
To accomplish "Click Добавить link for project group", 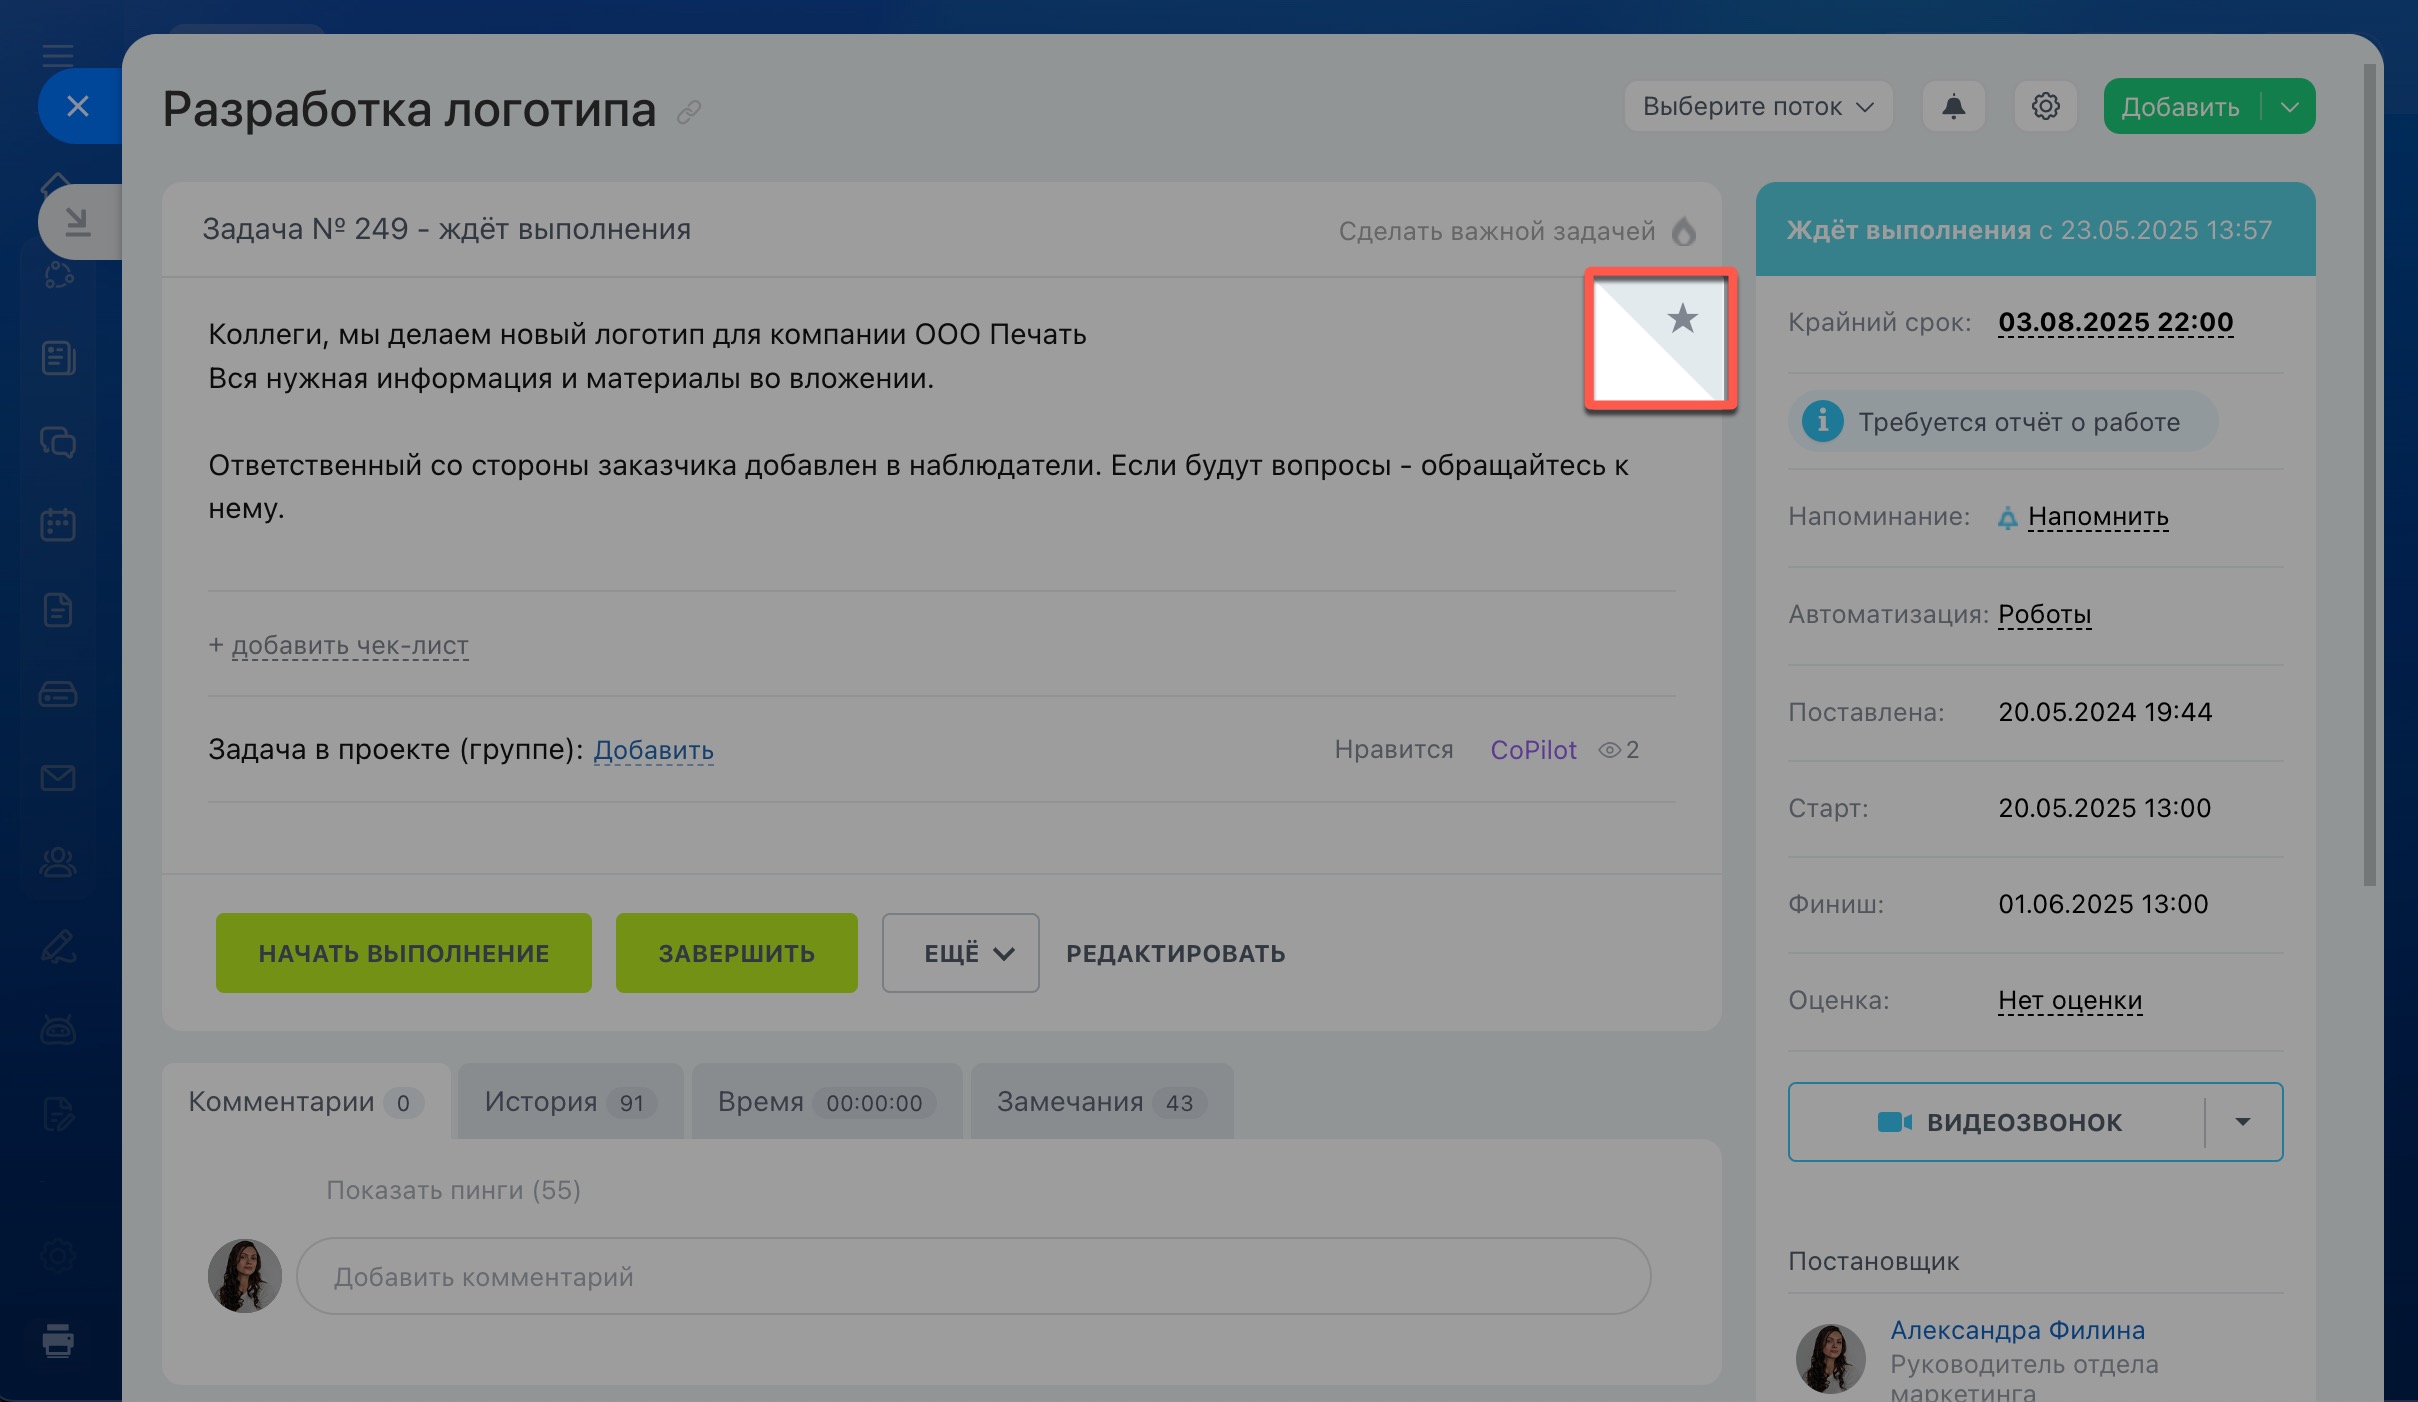I will click(653, 750).
